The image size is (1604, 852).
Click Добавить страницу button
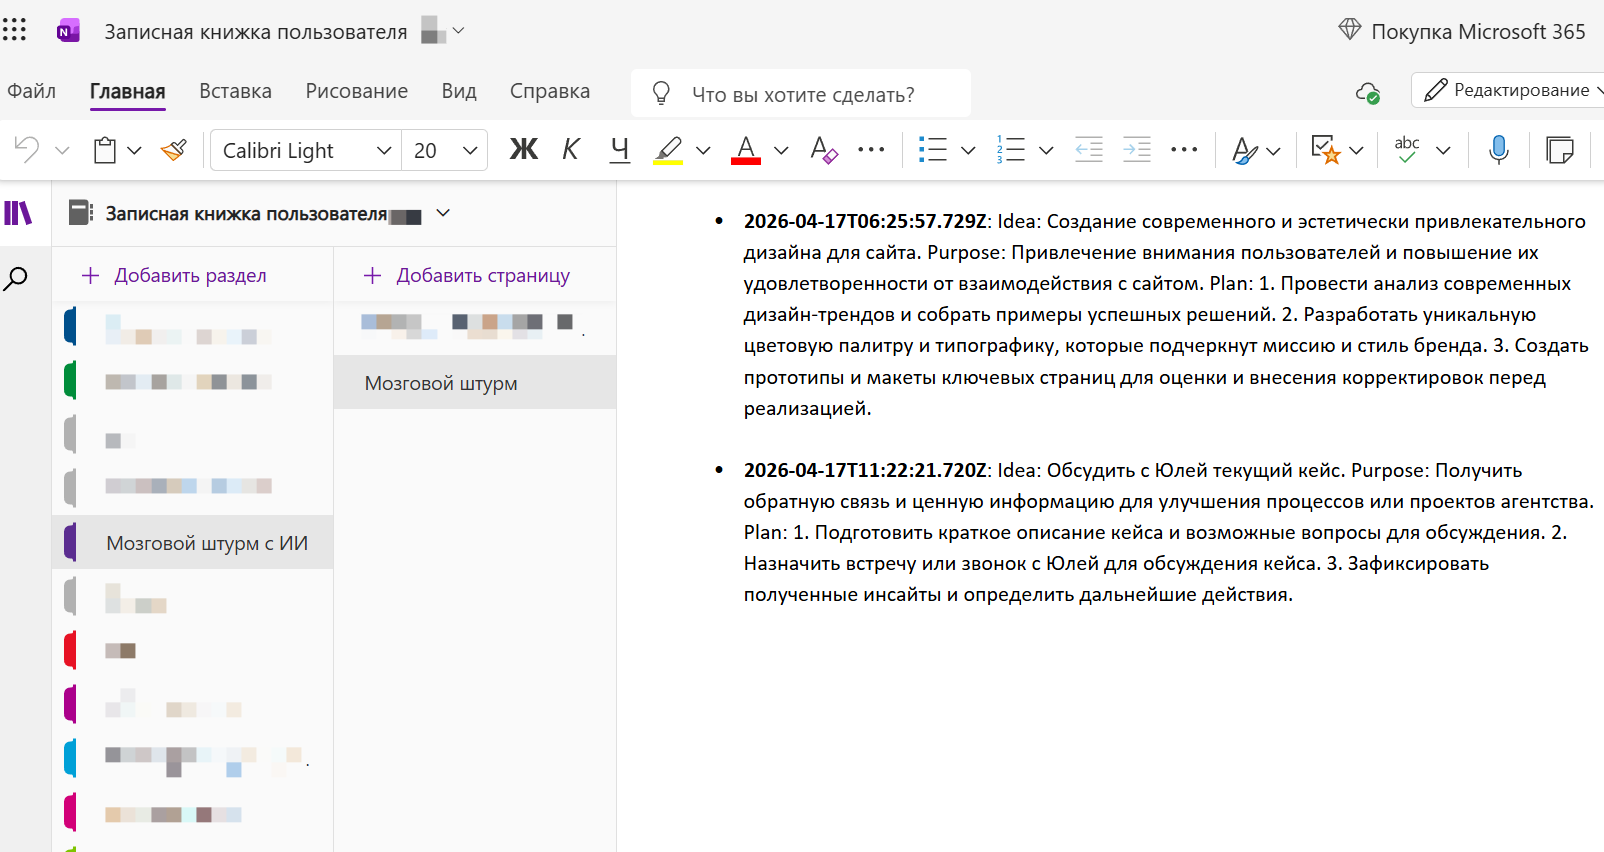[x=466, y=275]
